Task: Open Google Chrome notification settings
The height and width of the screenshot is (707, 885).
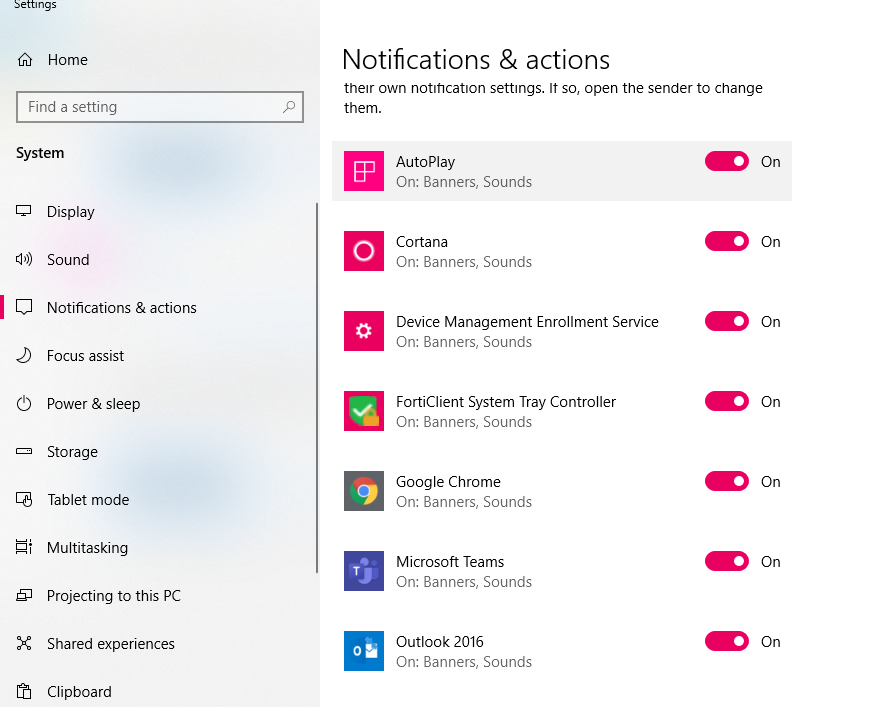Action: click(562, 491)
